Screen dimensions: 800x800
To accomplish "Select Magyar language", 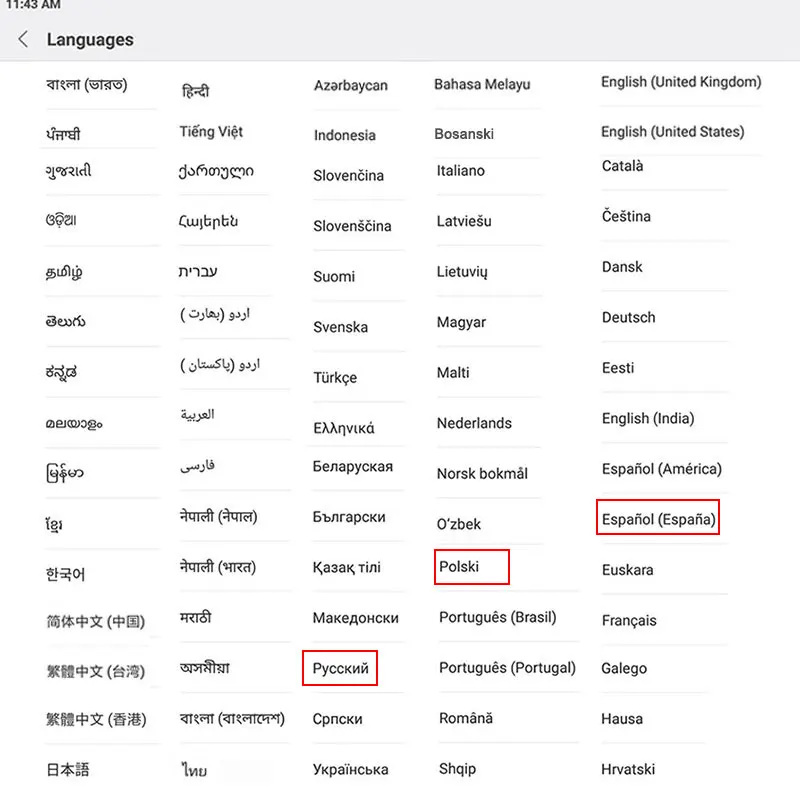I will (461, 322).
